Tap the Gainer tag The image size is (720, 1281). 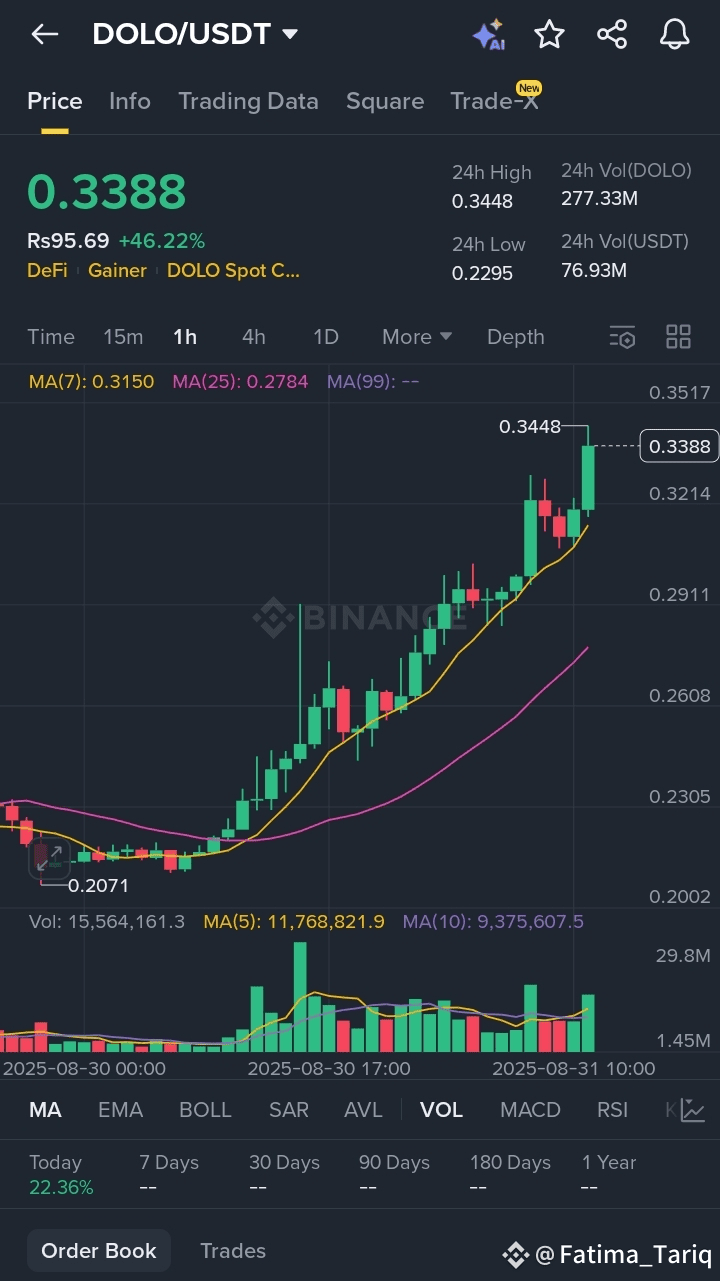tap(117, 270)
